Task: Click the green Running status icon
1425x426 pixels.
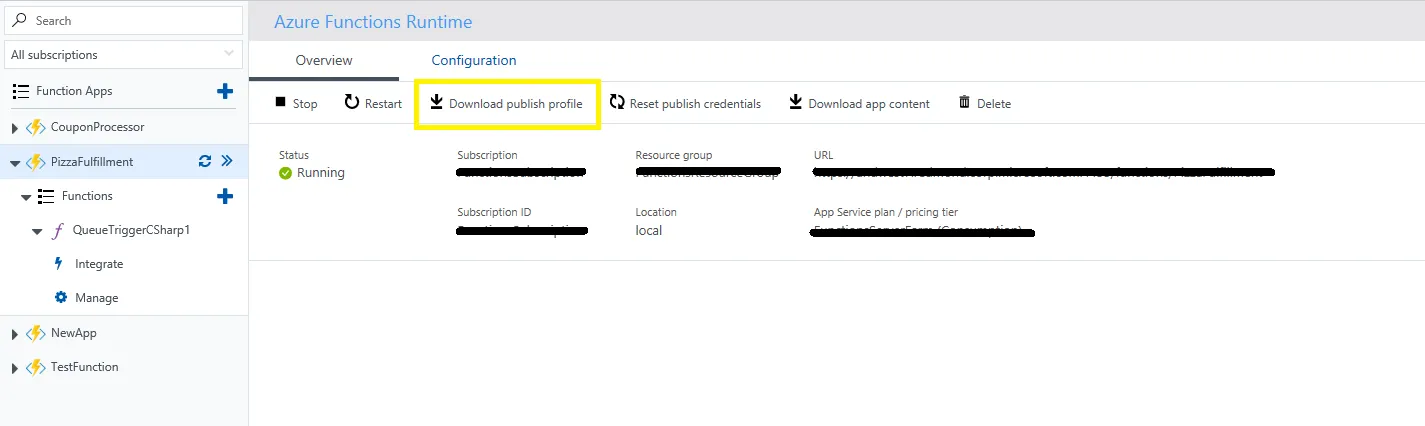Action: tap(286, 173)
